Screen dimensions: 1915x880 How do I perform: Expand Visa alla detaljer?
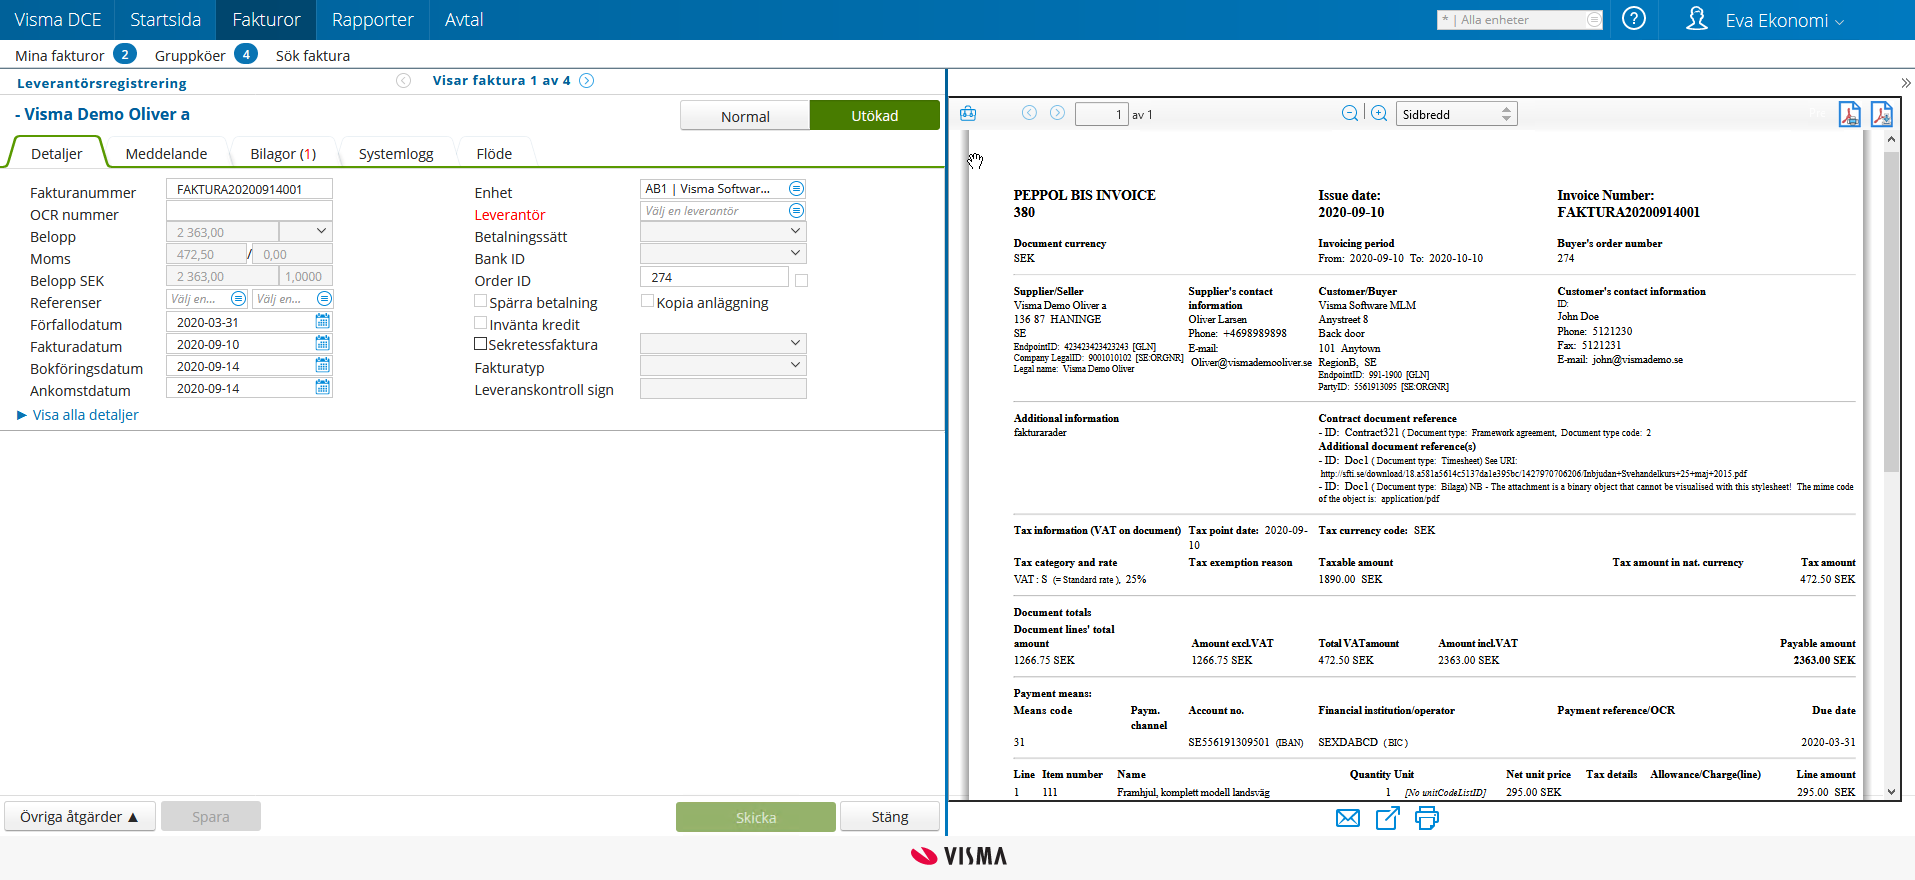tap(78, 415)
